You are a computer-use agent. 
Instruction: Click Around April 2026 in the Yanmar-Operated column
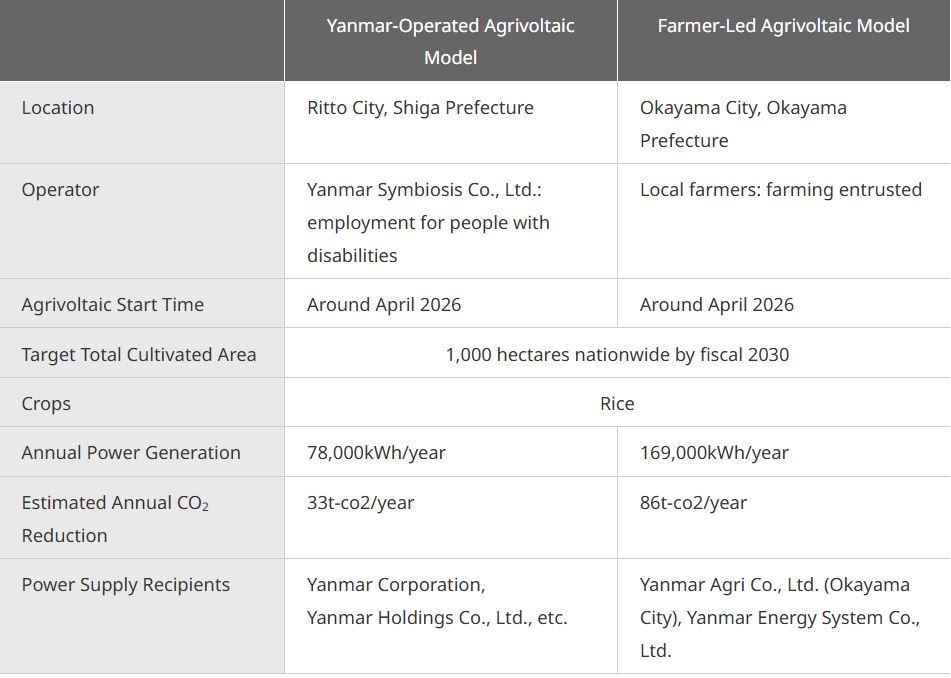coord(384,304)
